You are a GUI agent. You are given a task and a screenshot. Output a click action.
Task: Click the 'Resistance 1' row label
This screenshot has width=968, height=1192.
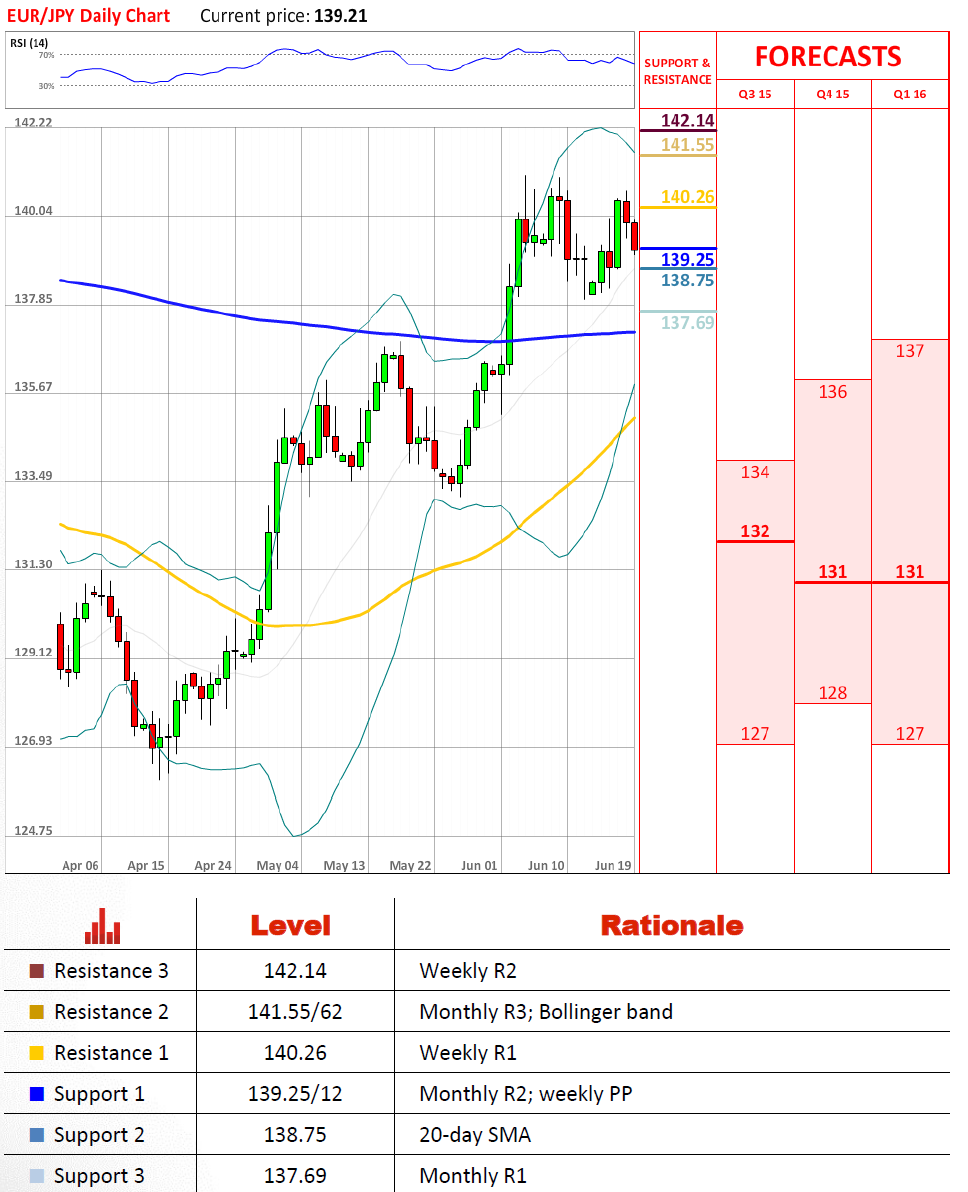(111, 1053)
